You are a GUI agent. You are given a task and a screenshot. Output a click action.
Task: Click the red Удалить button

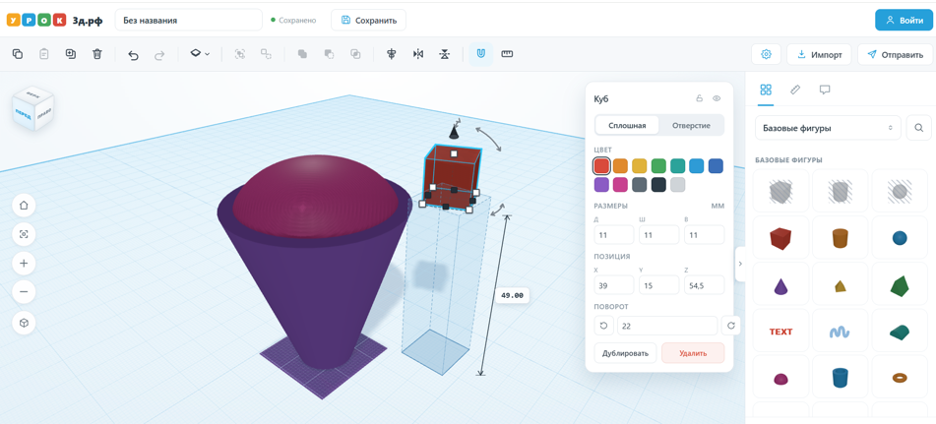[693, 353]
